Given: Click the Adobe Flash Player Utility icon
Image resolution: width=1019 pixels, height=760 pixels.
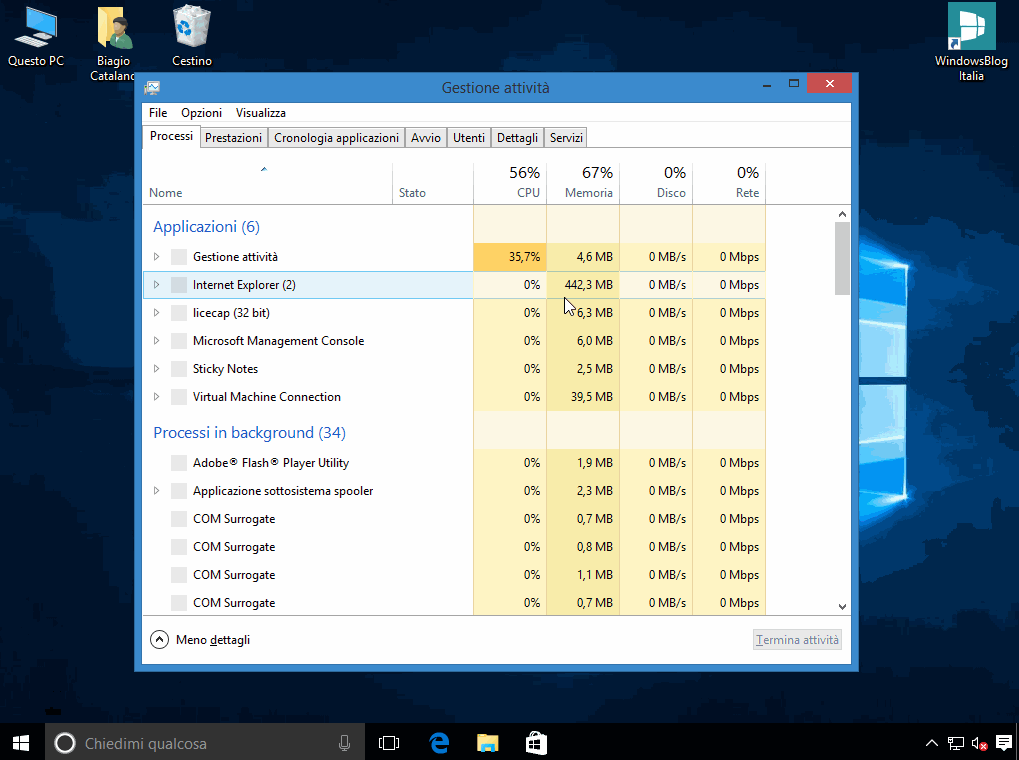Looking at the screenshot, I should click(x=179, y=463).
